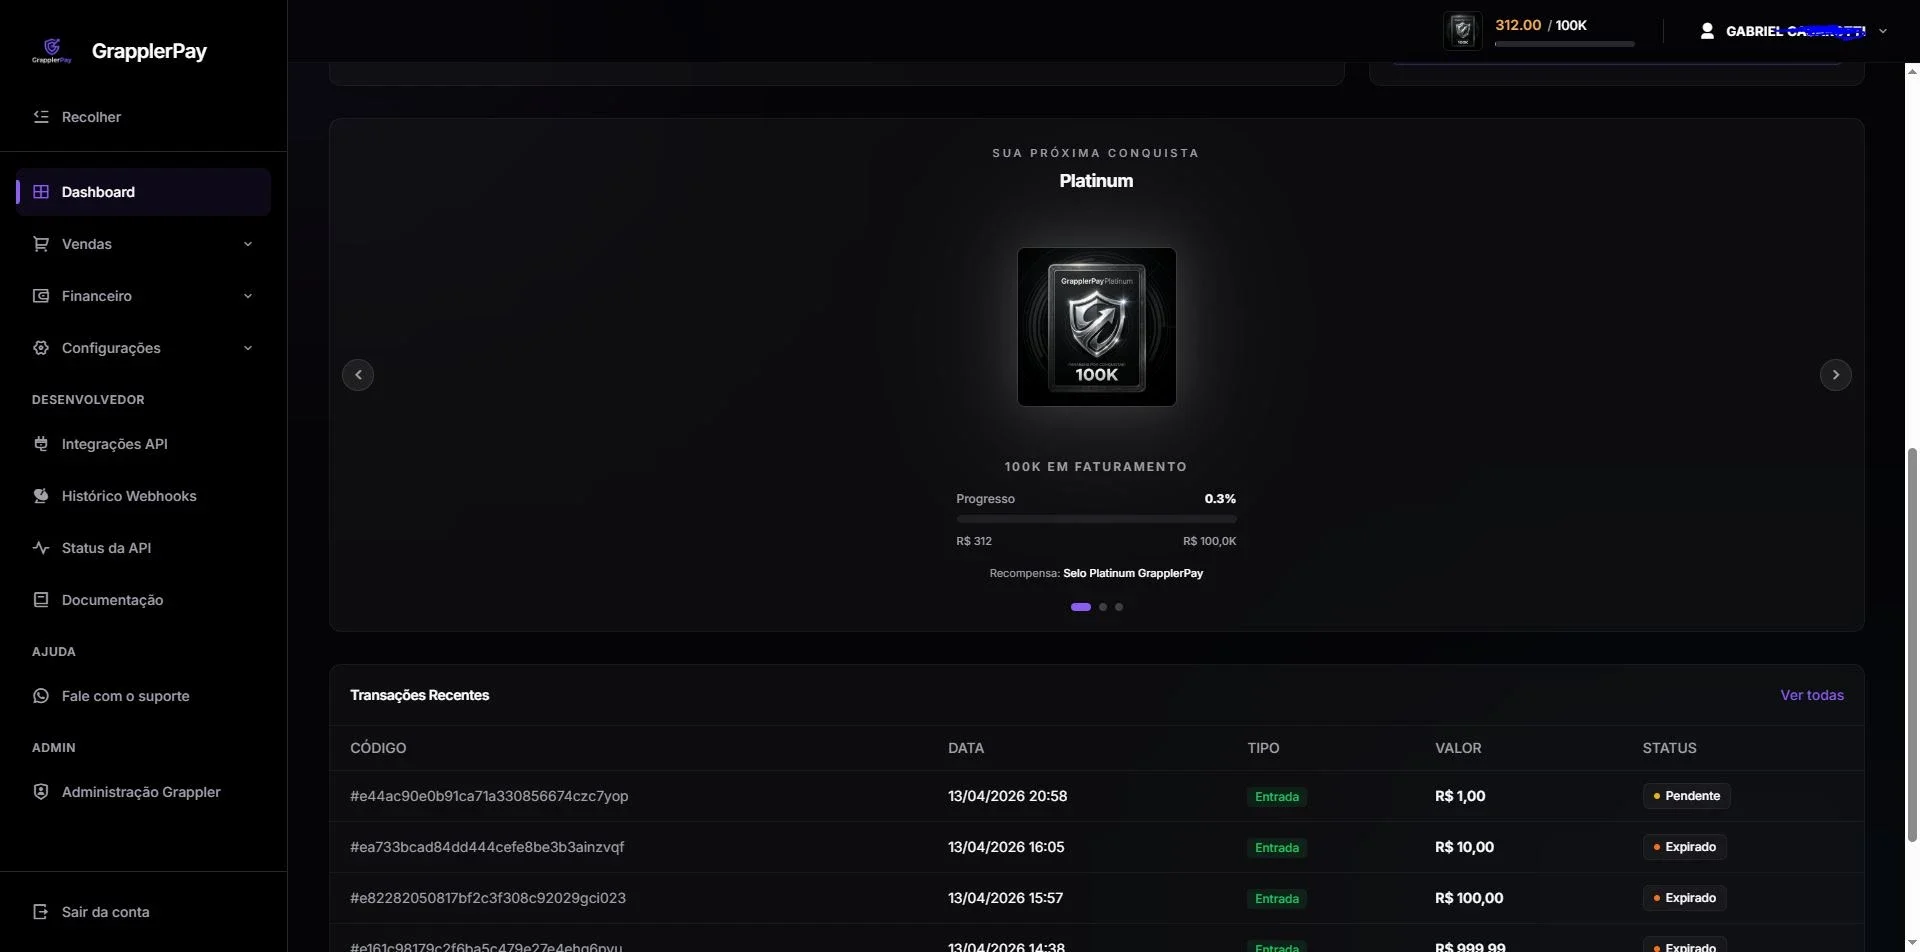Click the Fale com o suporte WhatsApp icon

click(x=41, y=696)
